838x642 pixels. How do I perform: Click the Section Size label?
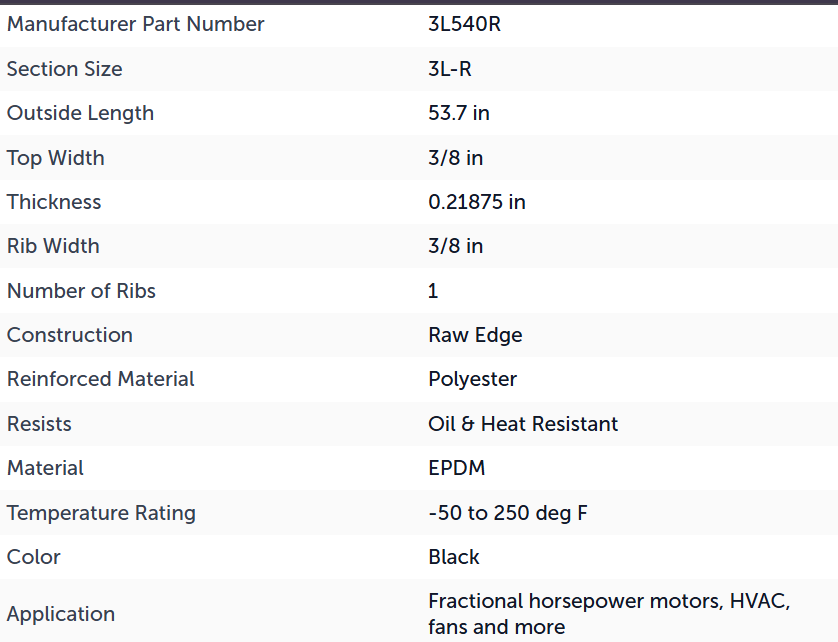pos(64,69)
